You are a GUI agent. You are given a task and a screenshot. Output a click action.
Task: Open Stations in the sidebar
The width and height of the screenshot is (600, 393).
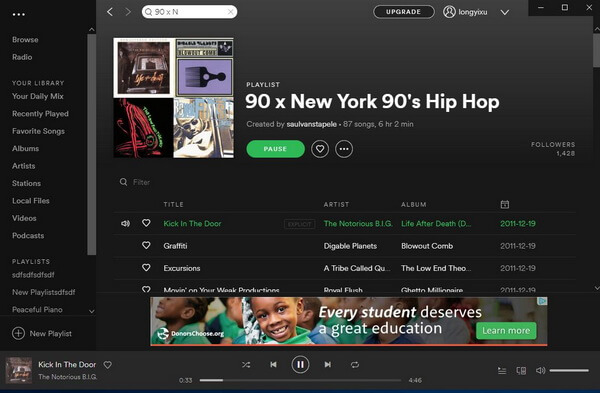(x=26, y=183)
